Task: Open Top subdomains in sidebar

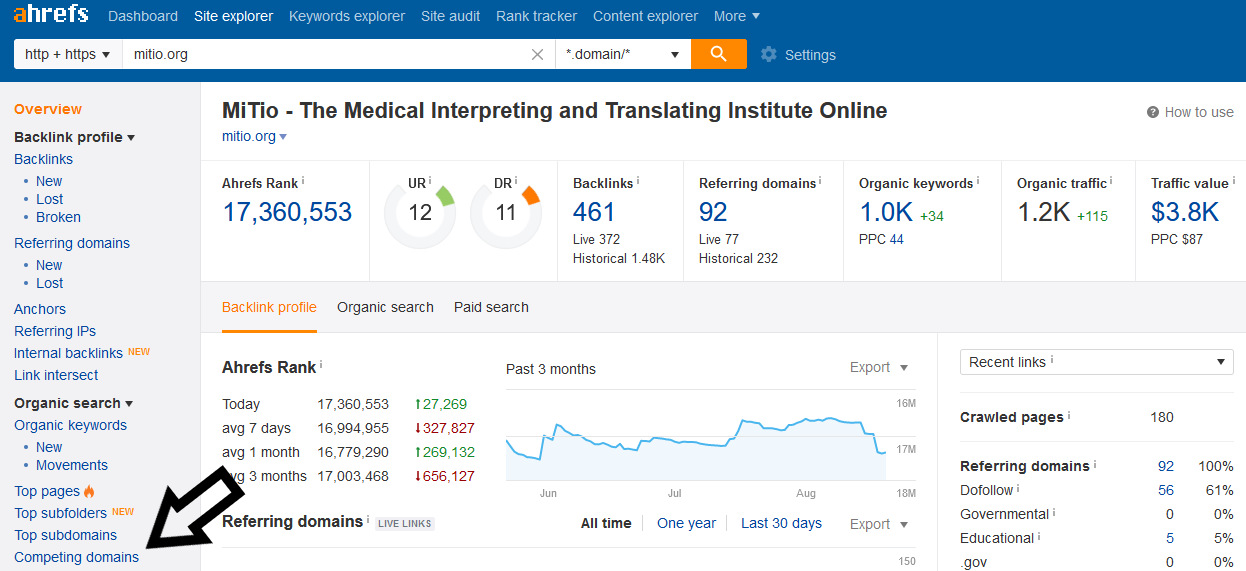Action: (x=65, y=535)
